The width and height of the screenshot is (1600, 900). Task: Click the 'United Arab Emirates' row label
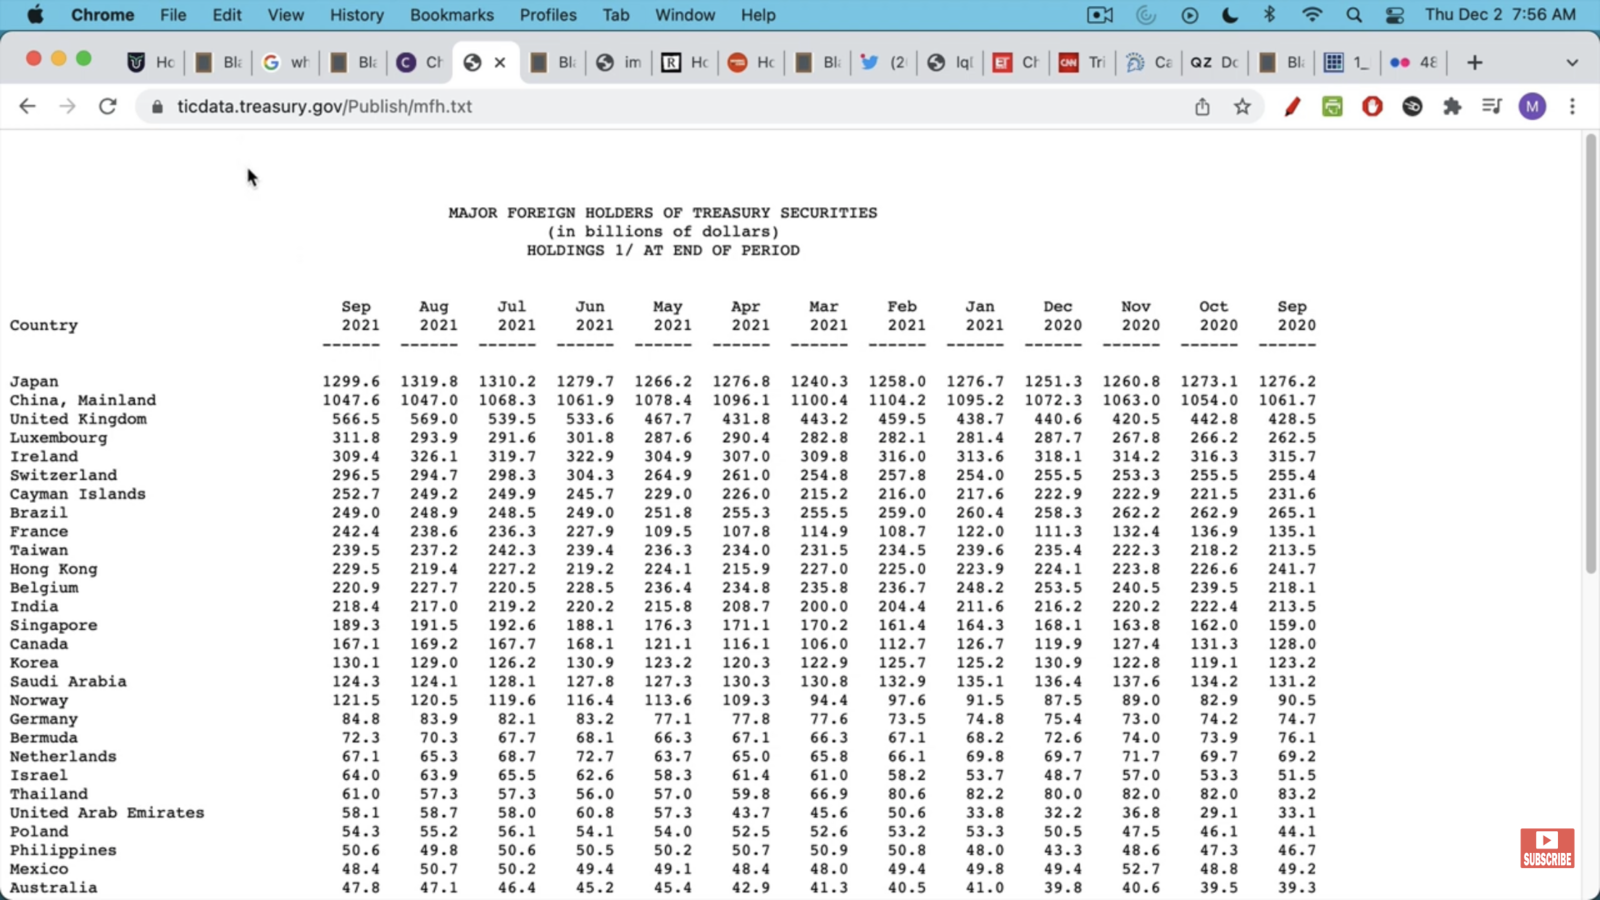(x=107, y=813)
